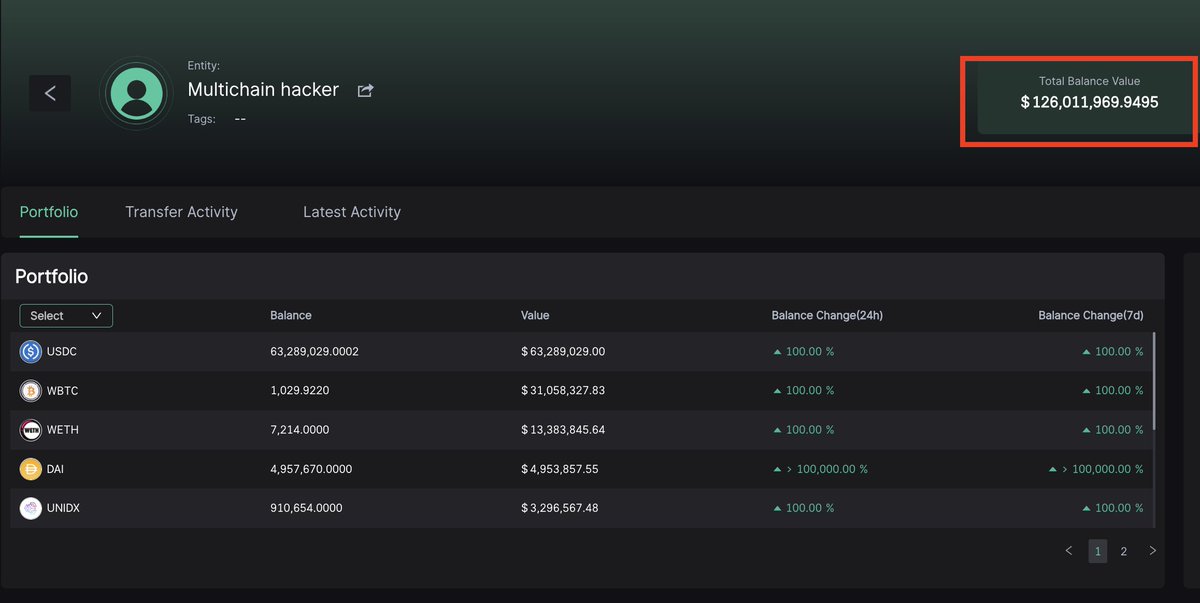This screenshot has width=1200, height=603.
Task: Click the Value column header
Action: tap(535, 315)
